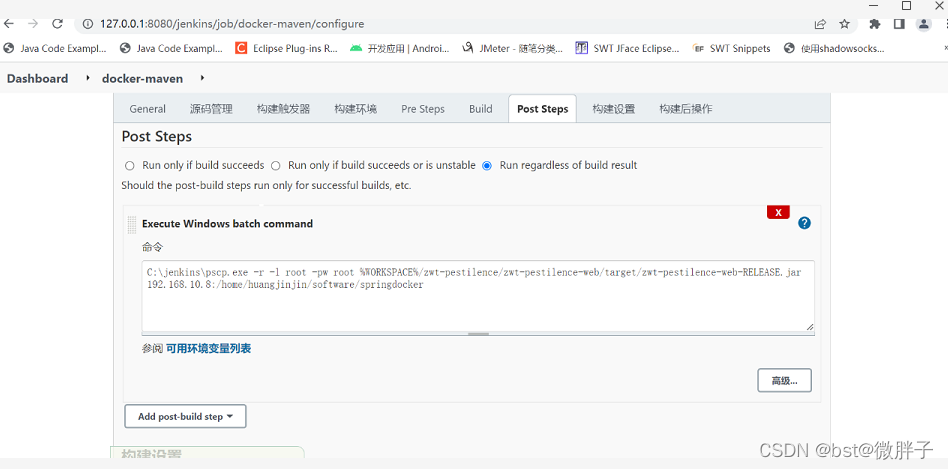
Task: Bookmark page with star icon
Action: [x=845, y=24]
